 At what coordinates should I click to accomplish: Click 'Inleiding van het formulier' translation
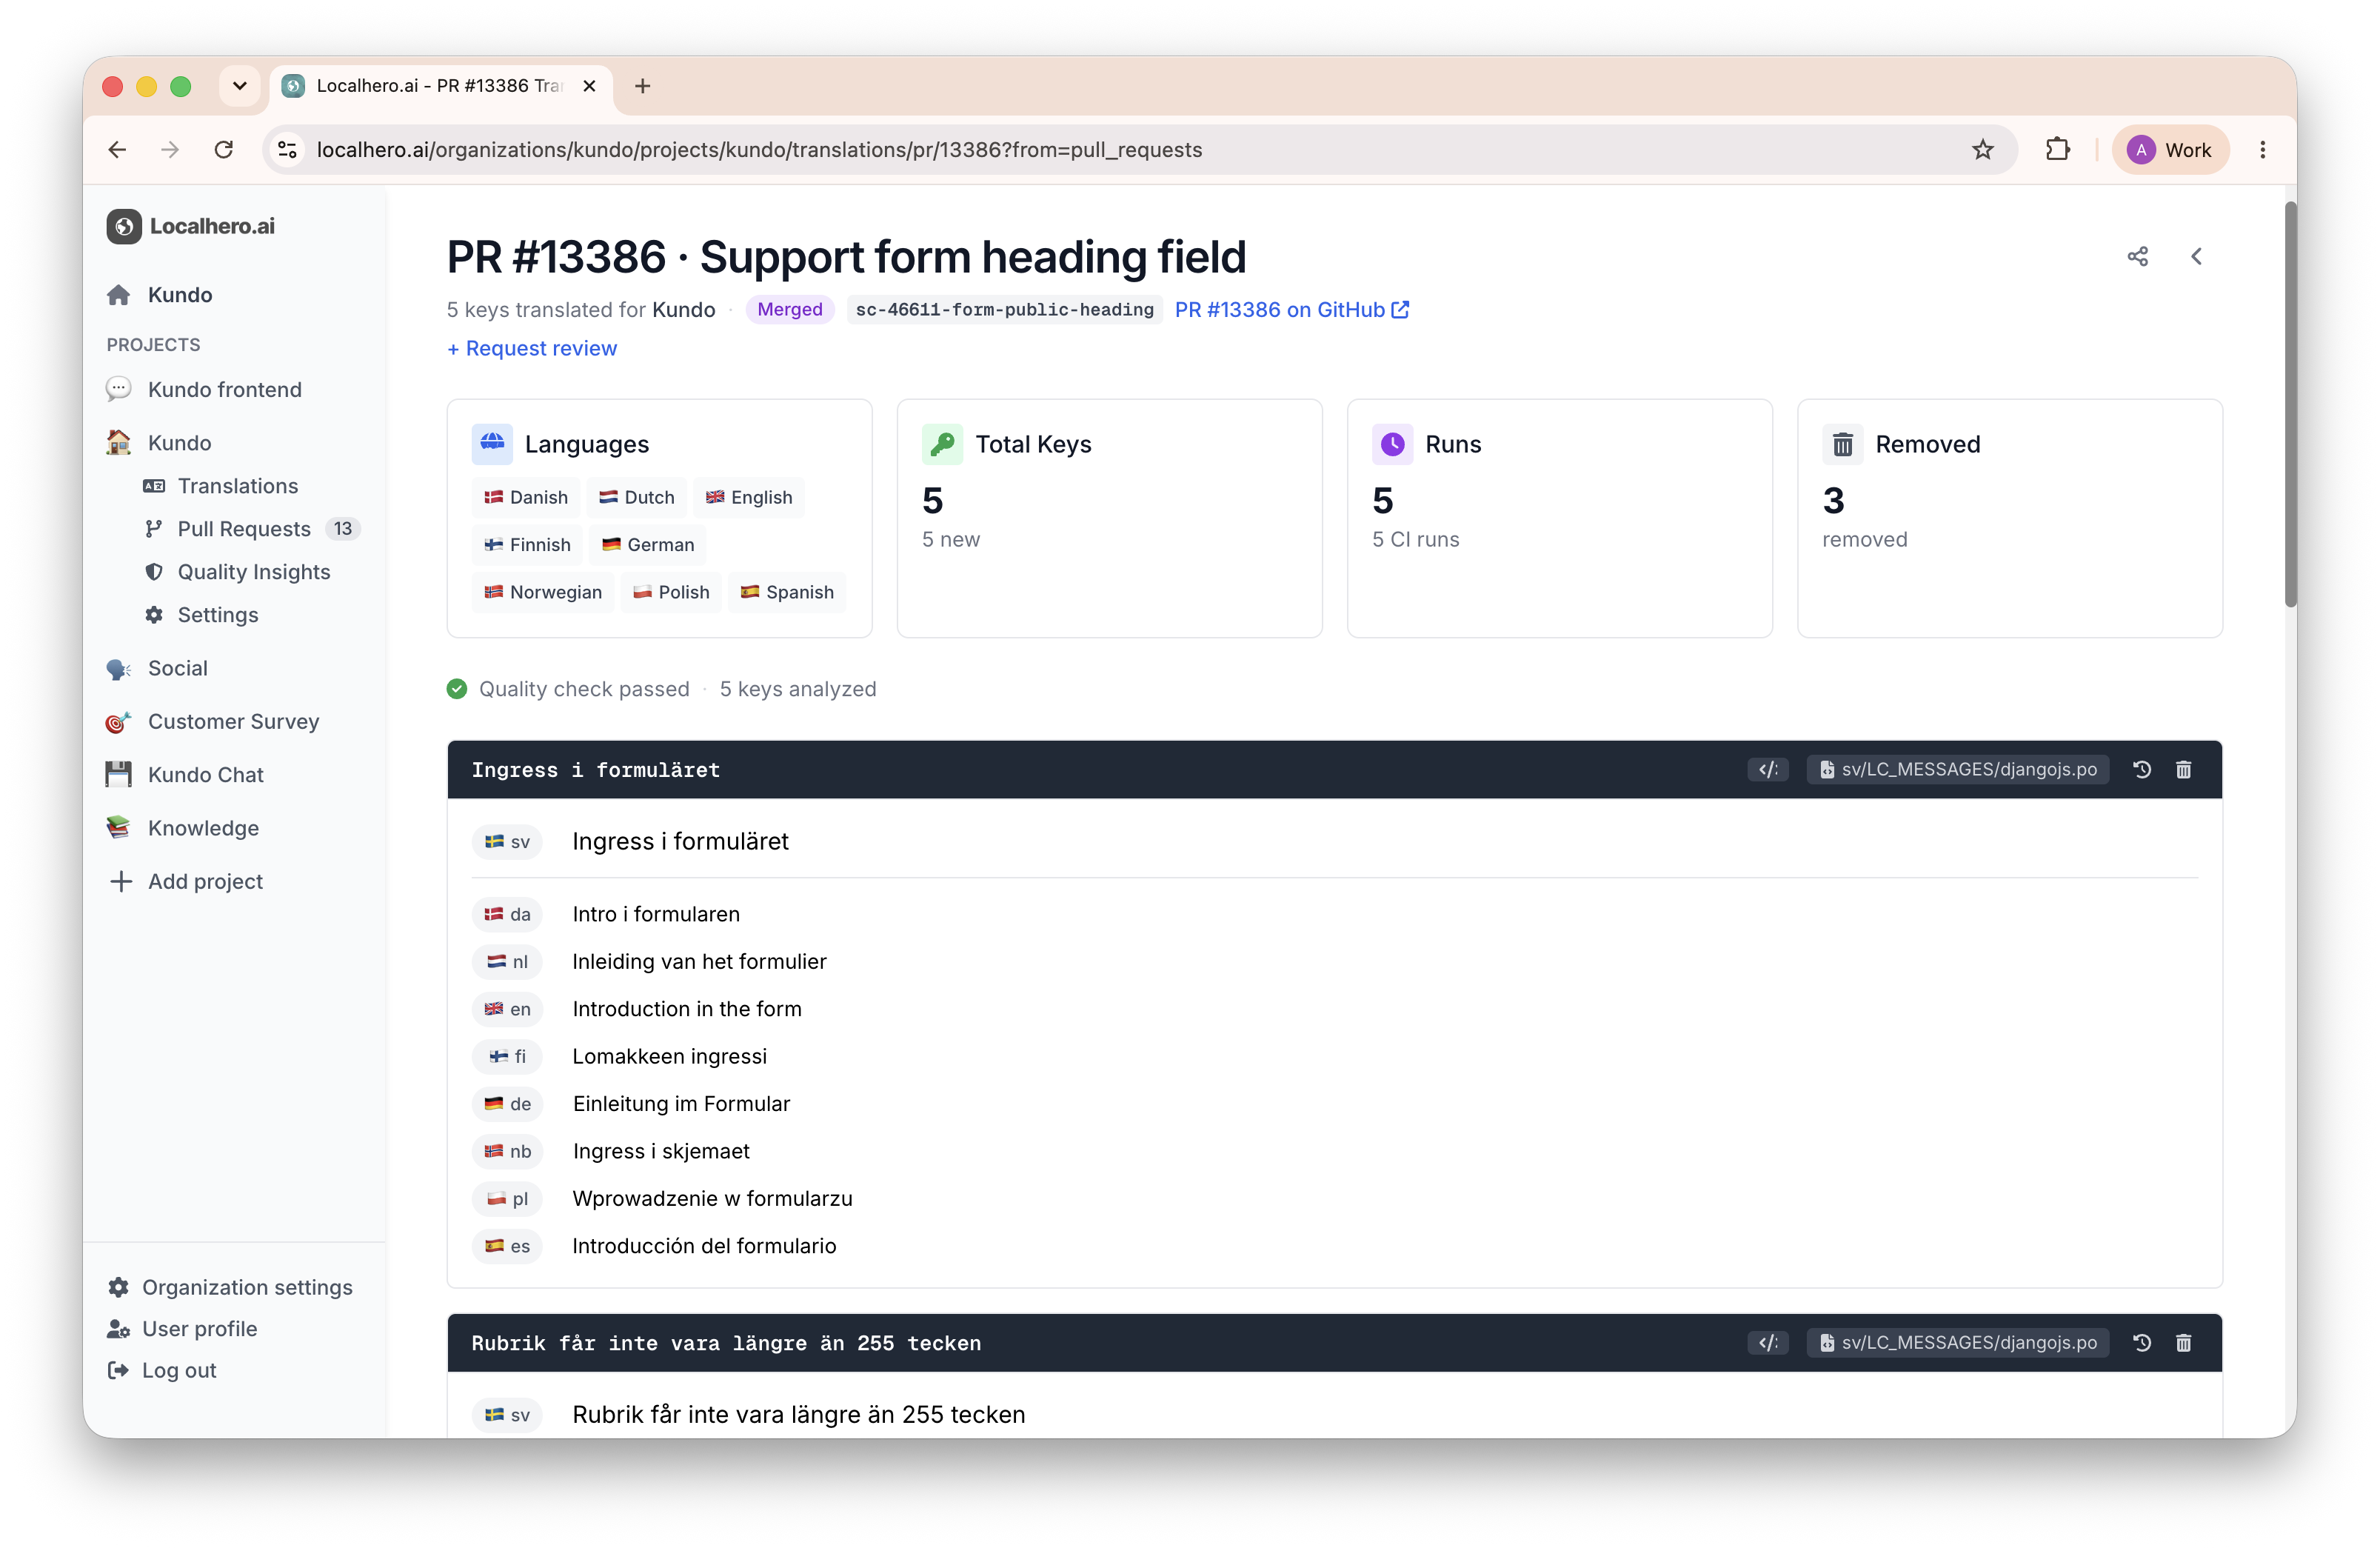pos(699,961)
